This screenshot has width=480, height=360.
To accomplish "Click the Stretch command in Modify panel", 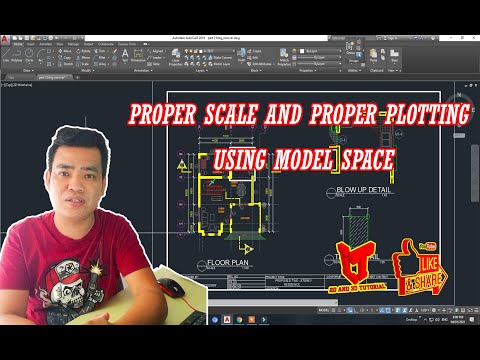I will [x=65, y=64].
